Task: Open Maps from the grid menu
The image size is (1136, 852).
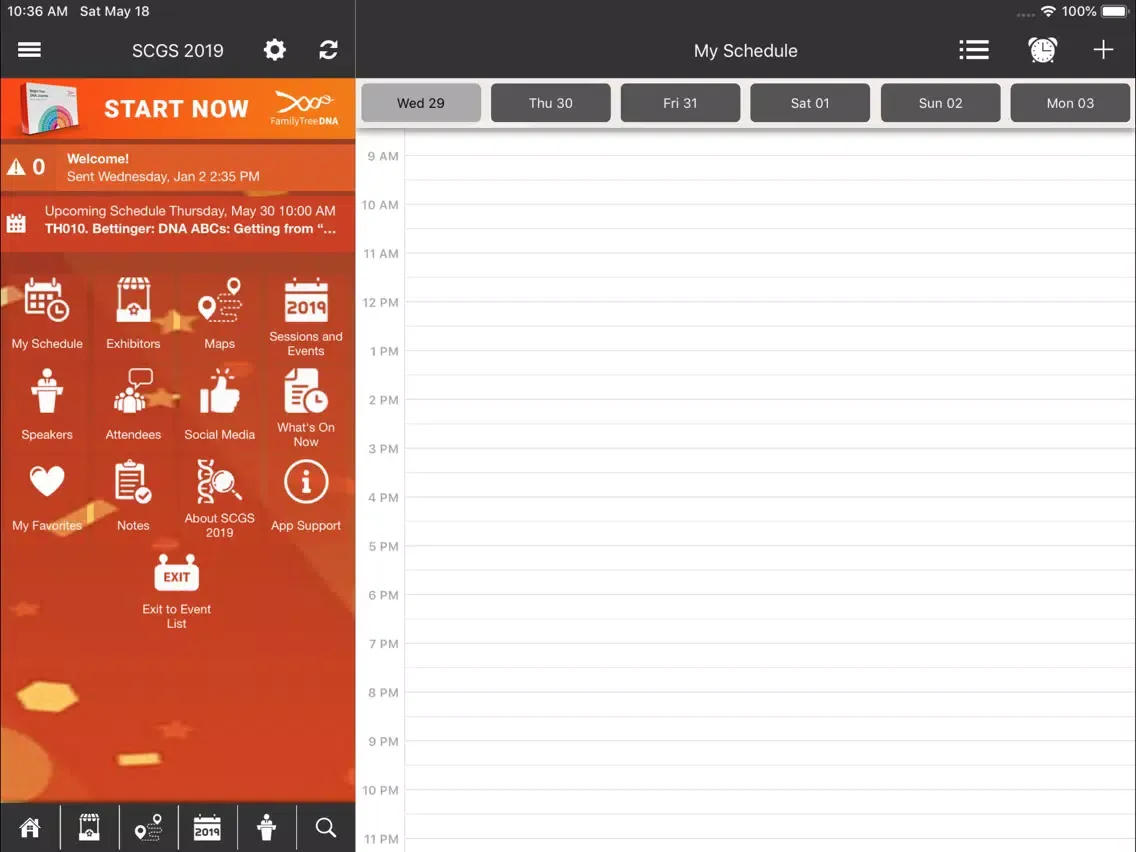Action: click(x=220, y=314)
